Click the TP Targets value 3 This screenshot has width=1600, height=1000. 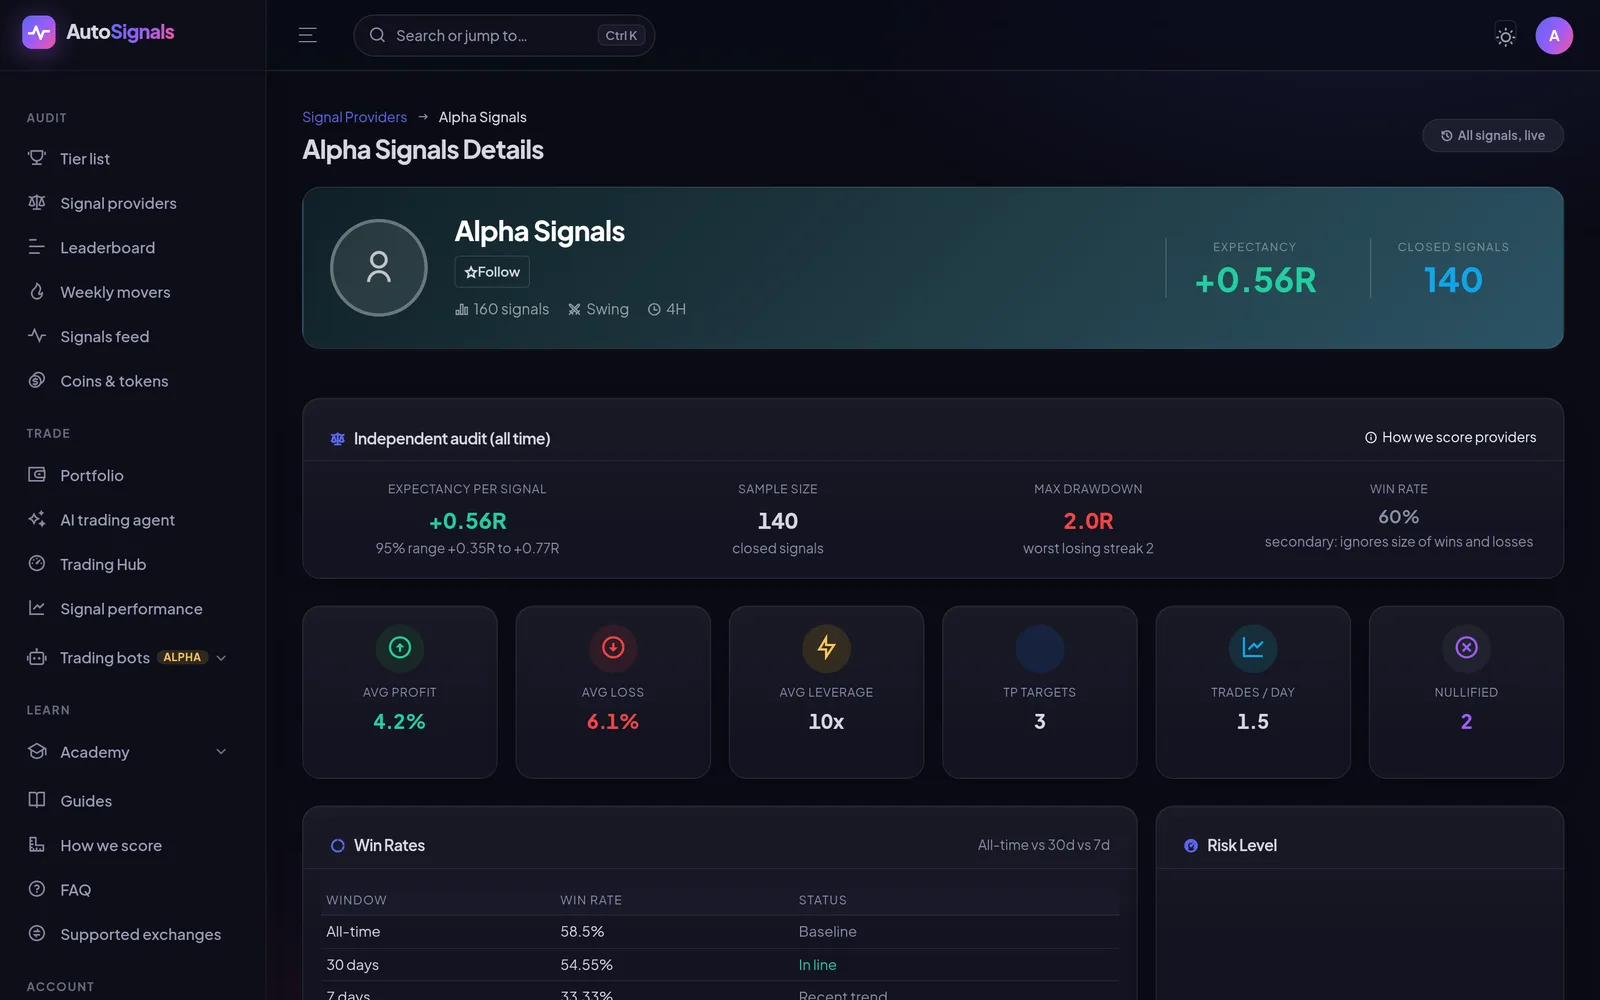(1040, 722)
